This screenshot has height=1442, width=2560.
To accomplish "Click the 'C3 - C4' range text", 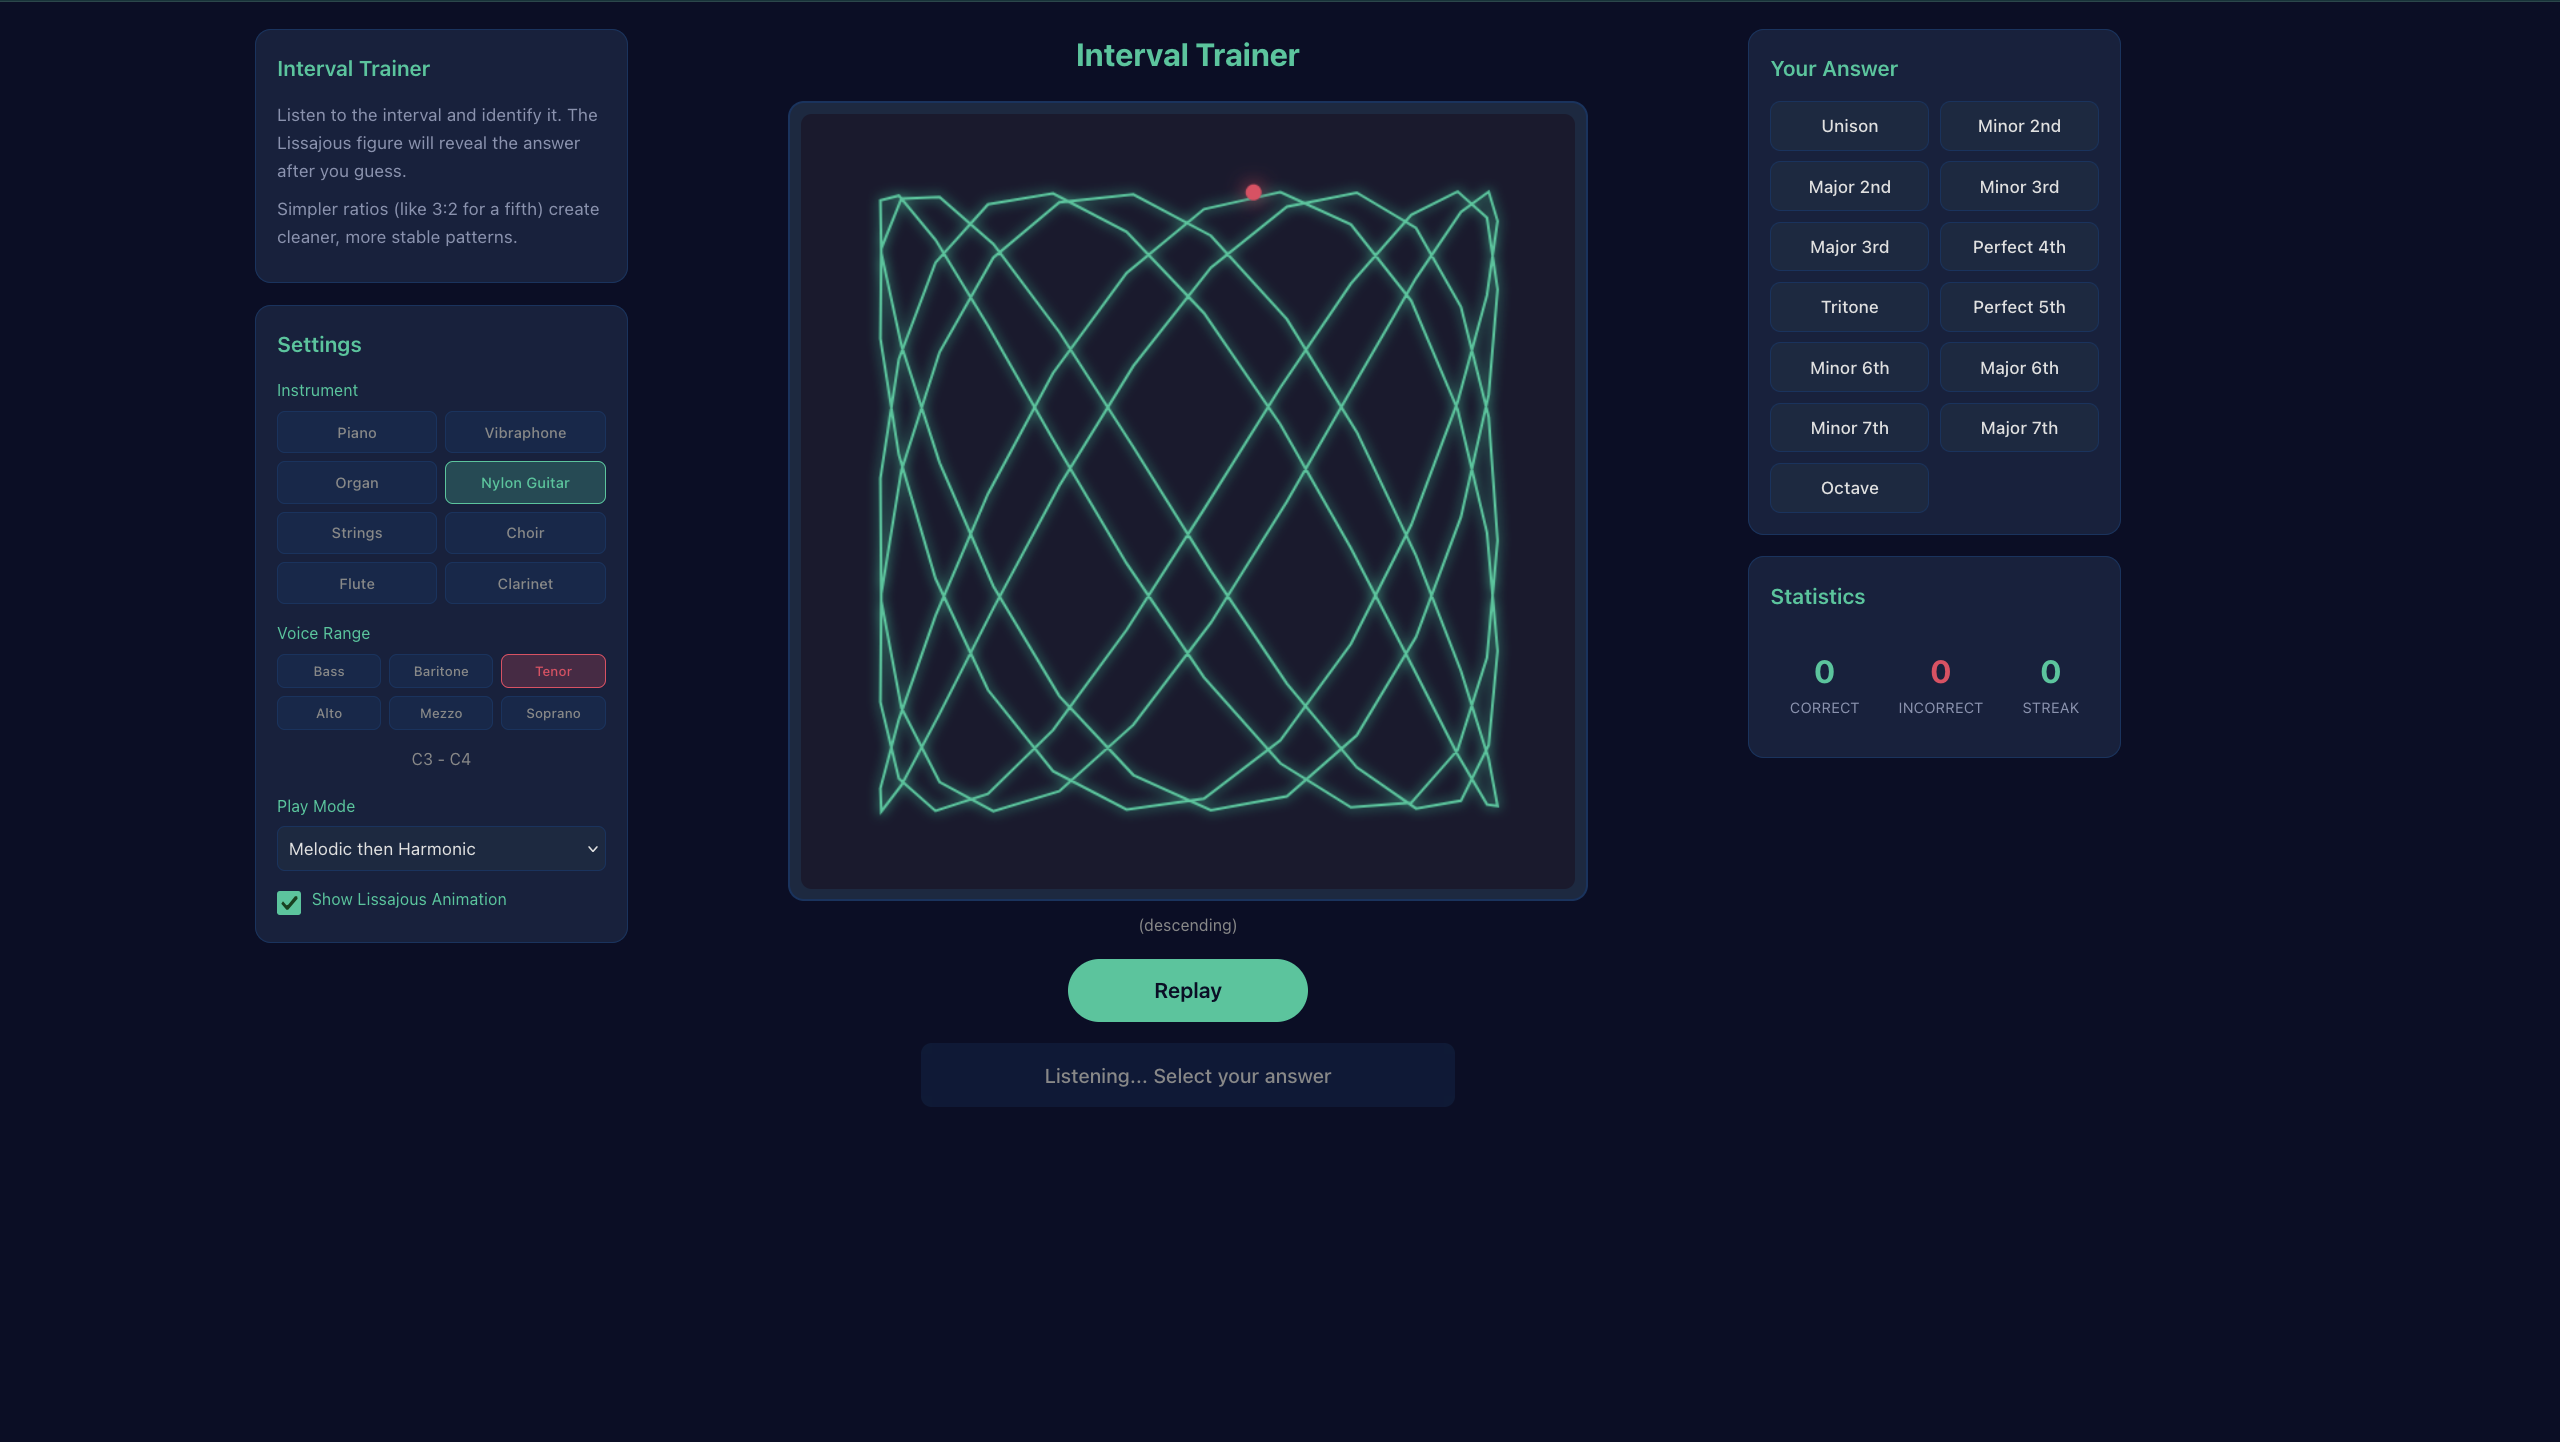I will [441, 759].
